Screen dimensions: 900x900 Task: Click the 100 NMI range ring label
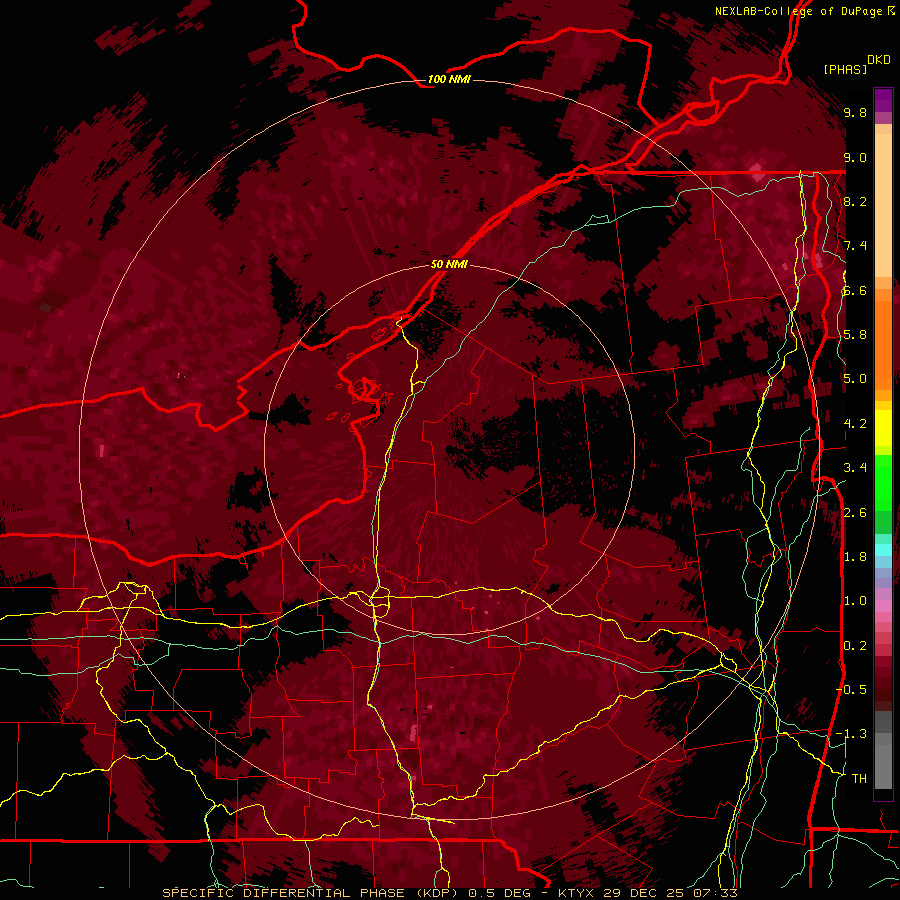(449, 79)
